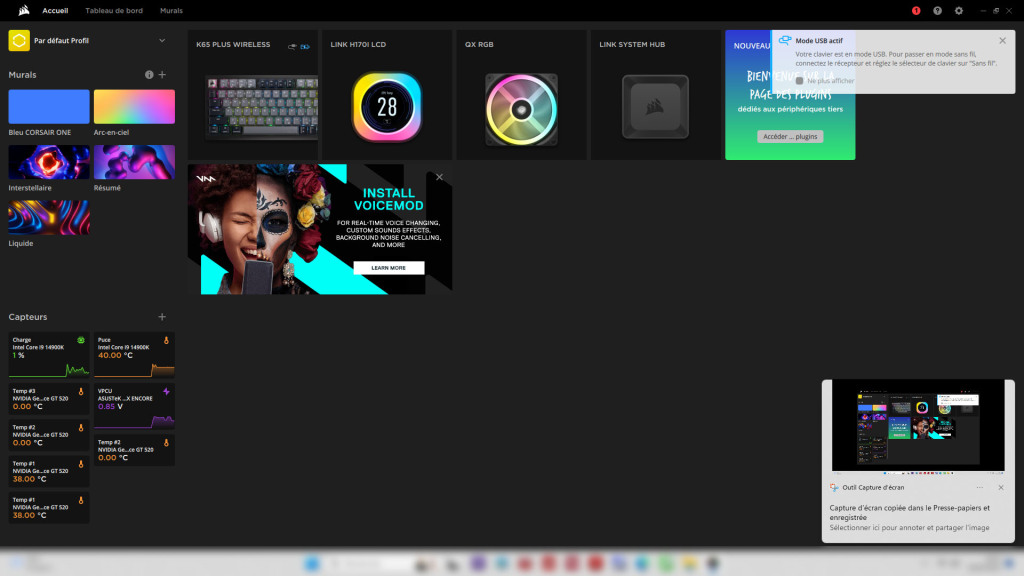The image size is (1024, 576).
Task: Open the LINK H170I LCD device card
Action: click(387, 95)
